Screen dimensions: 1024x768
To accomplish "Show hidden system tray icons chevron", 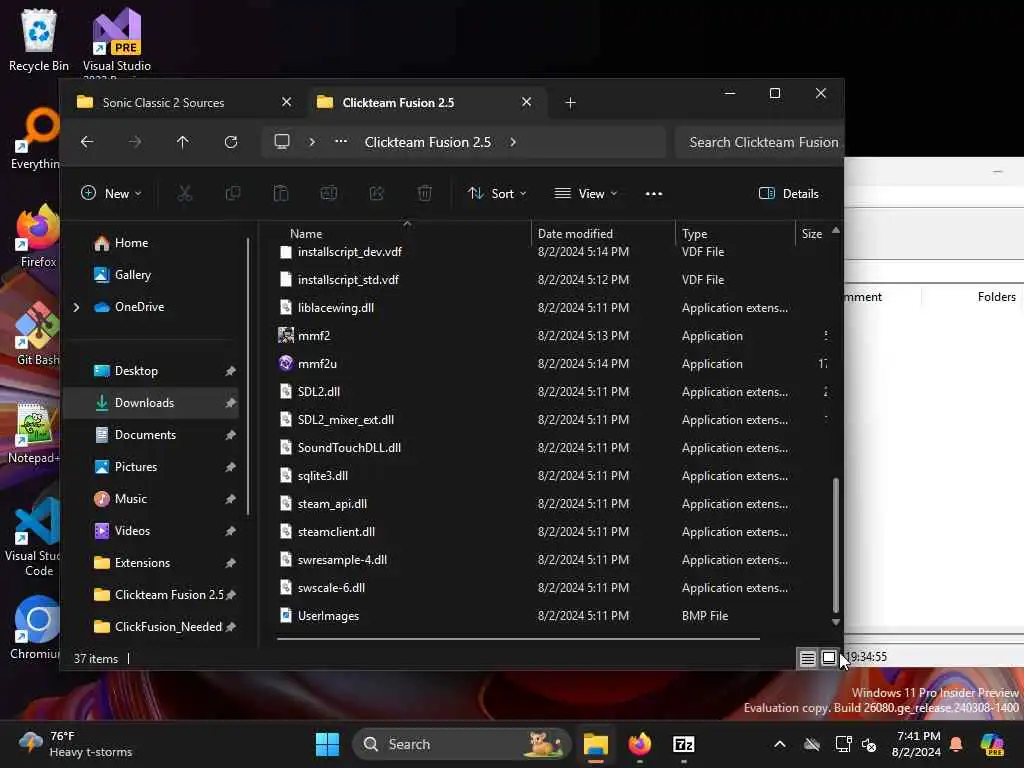I will click(x=780, y=744).
